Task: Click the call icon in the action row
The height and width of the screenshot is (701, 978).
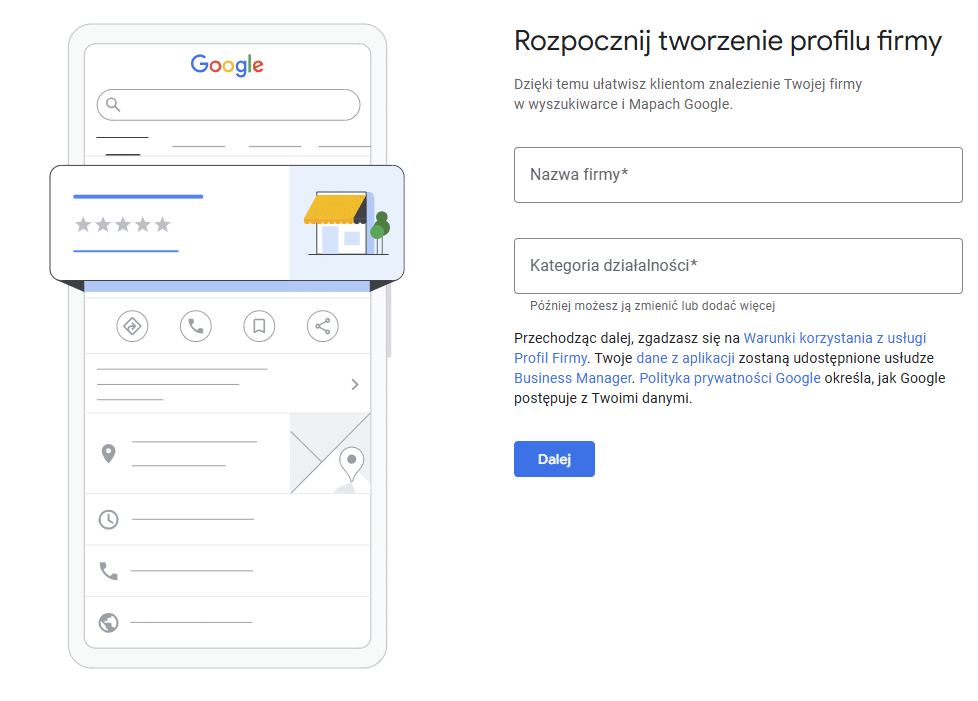Action: [195, 326]
